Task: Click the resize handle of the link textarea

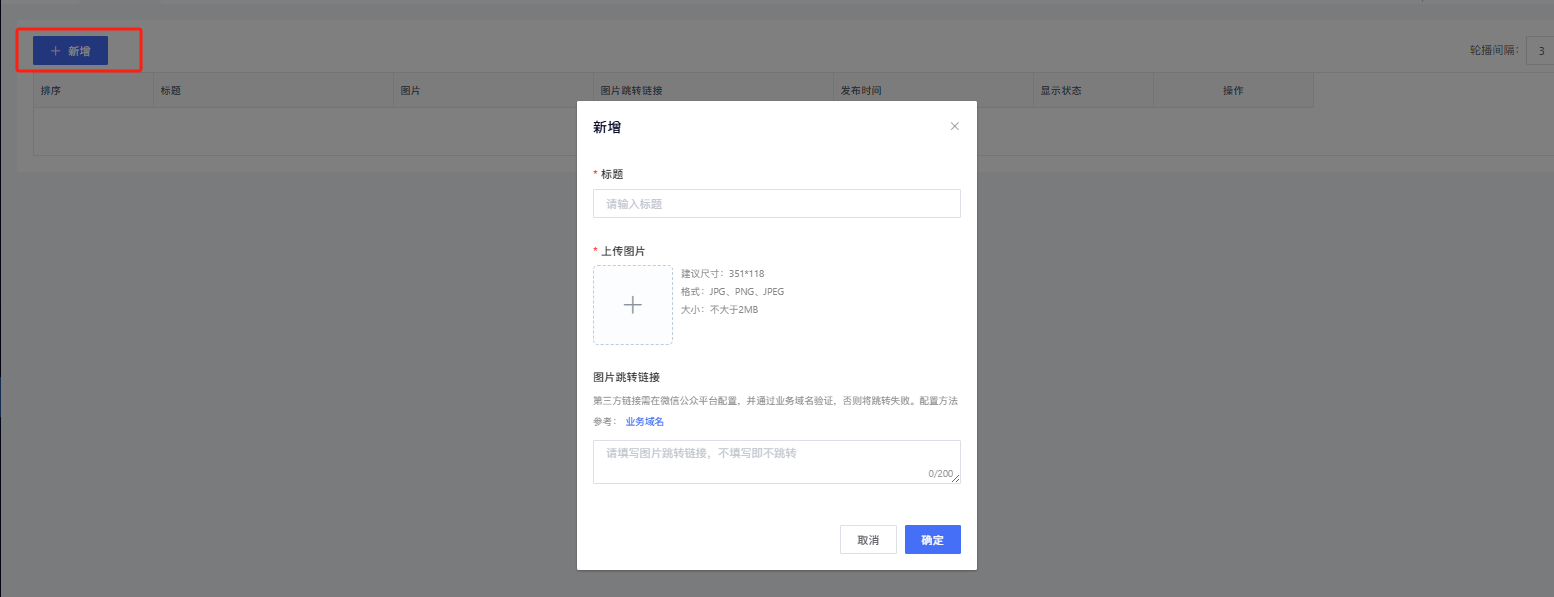Action: pyautogui.click(x=956, y=479)
